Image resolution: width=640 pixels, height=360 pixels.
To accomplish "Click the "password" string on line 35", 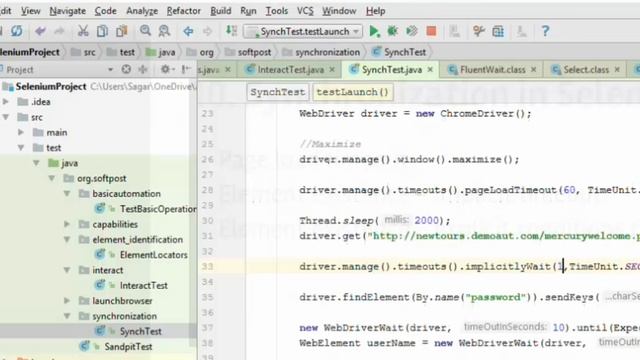I will tap(496, 297).
